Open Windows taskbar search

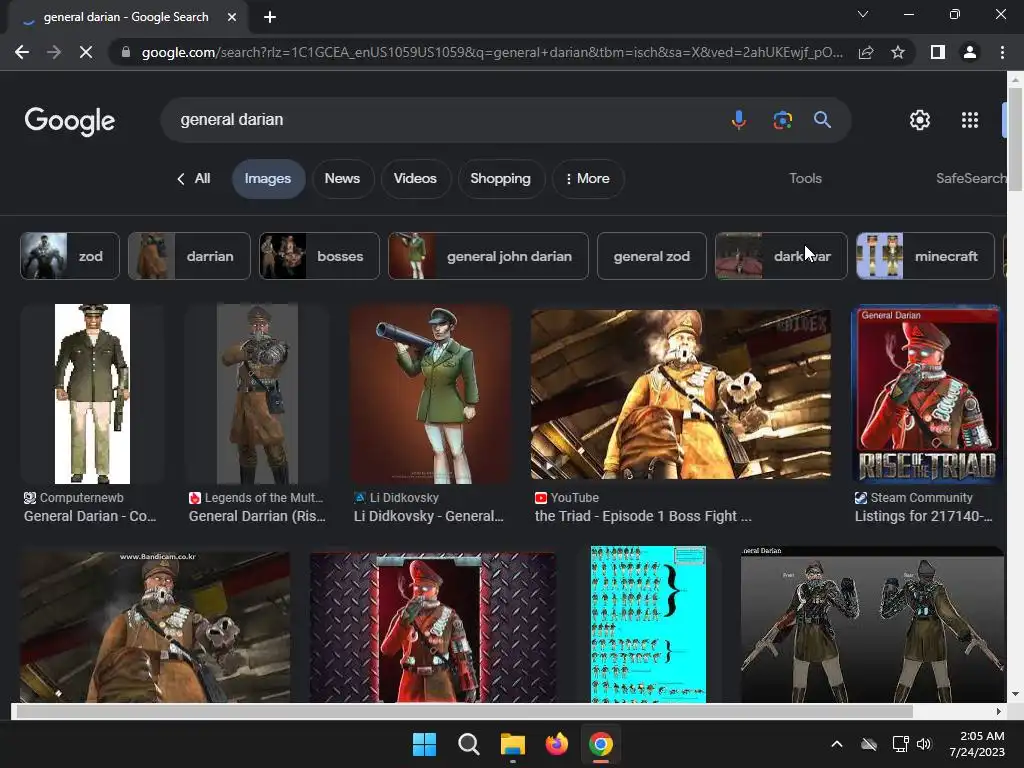[x=468, y=744]
